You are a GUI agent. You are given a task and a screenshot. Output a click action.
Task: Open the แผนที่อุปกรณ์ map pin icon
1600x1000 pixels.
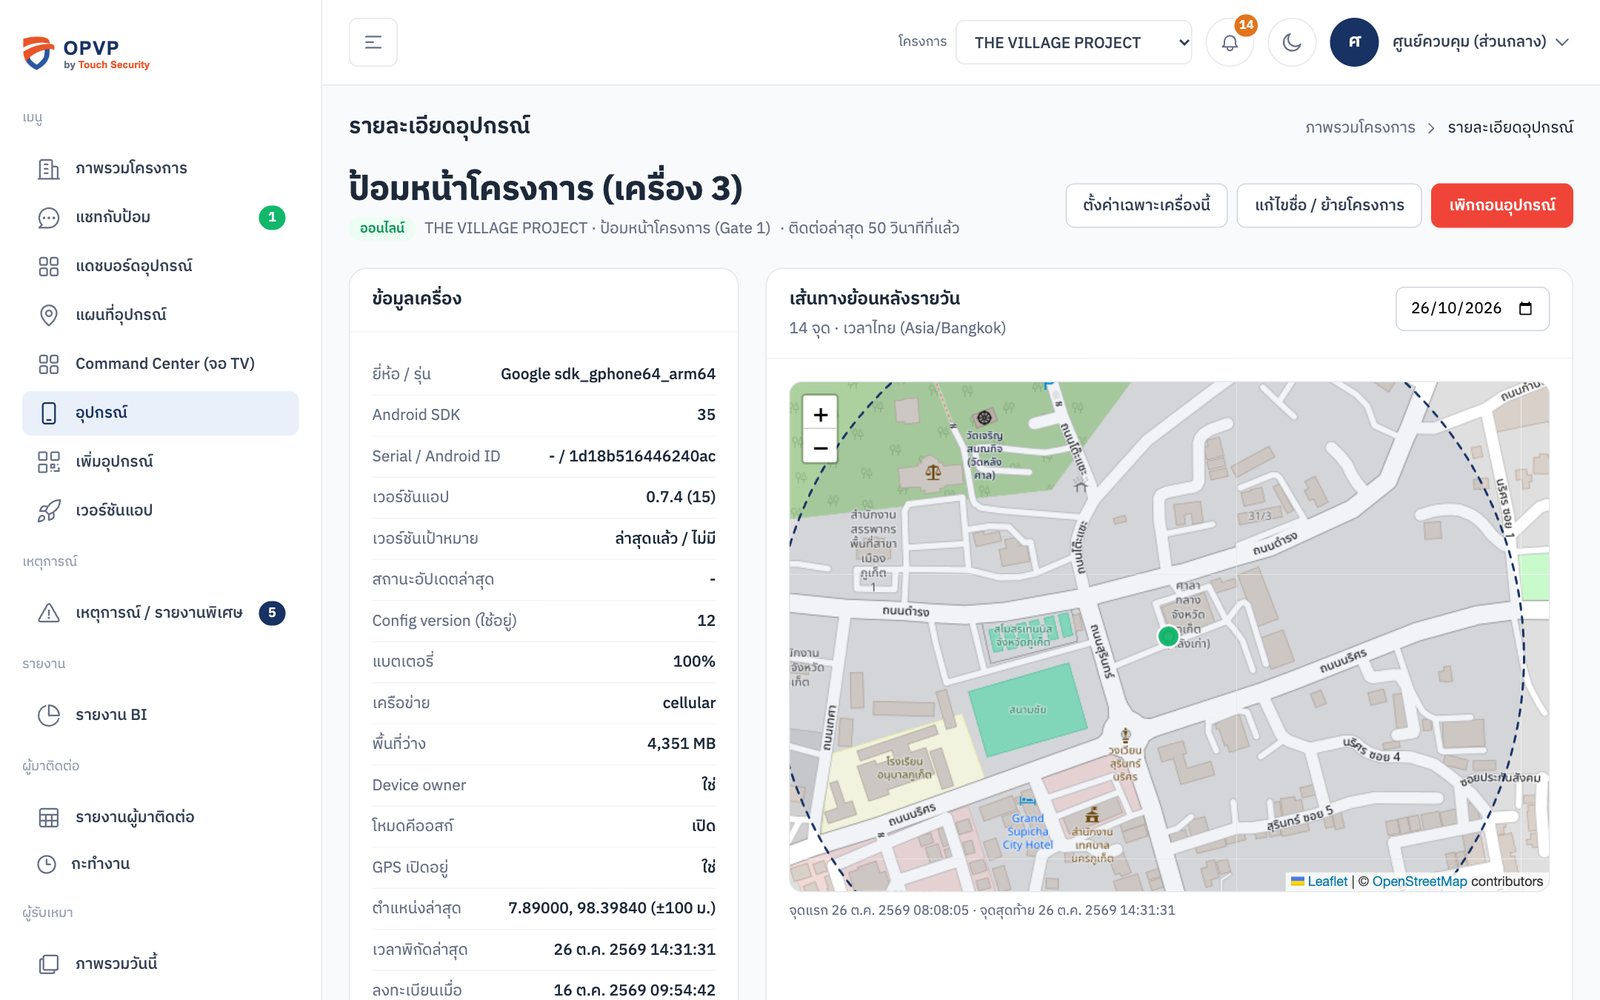point(48,316)
